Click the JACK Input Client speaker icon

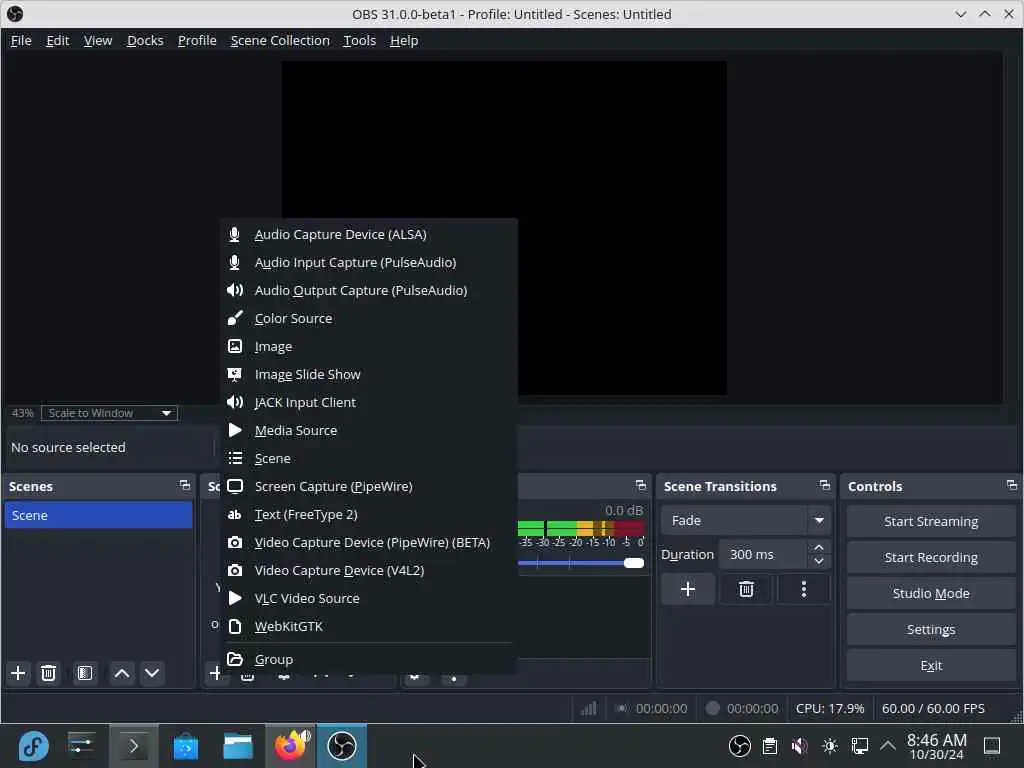point(235,402)
